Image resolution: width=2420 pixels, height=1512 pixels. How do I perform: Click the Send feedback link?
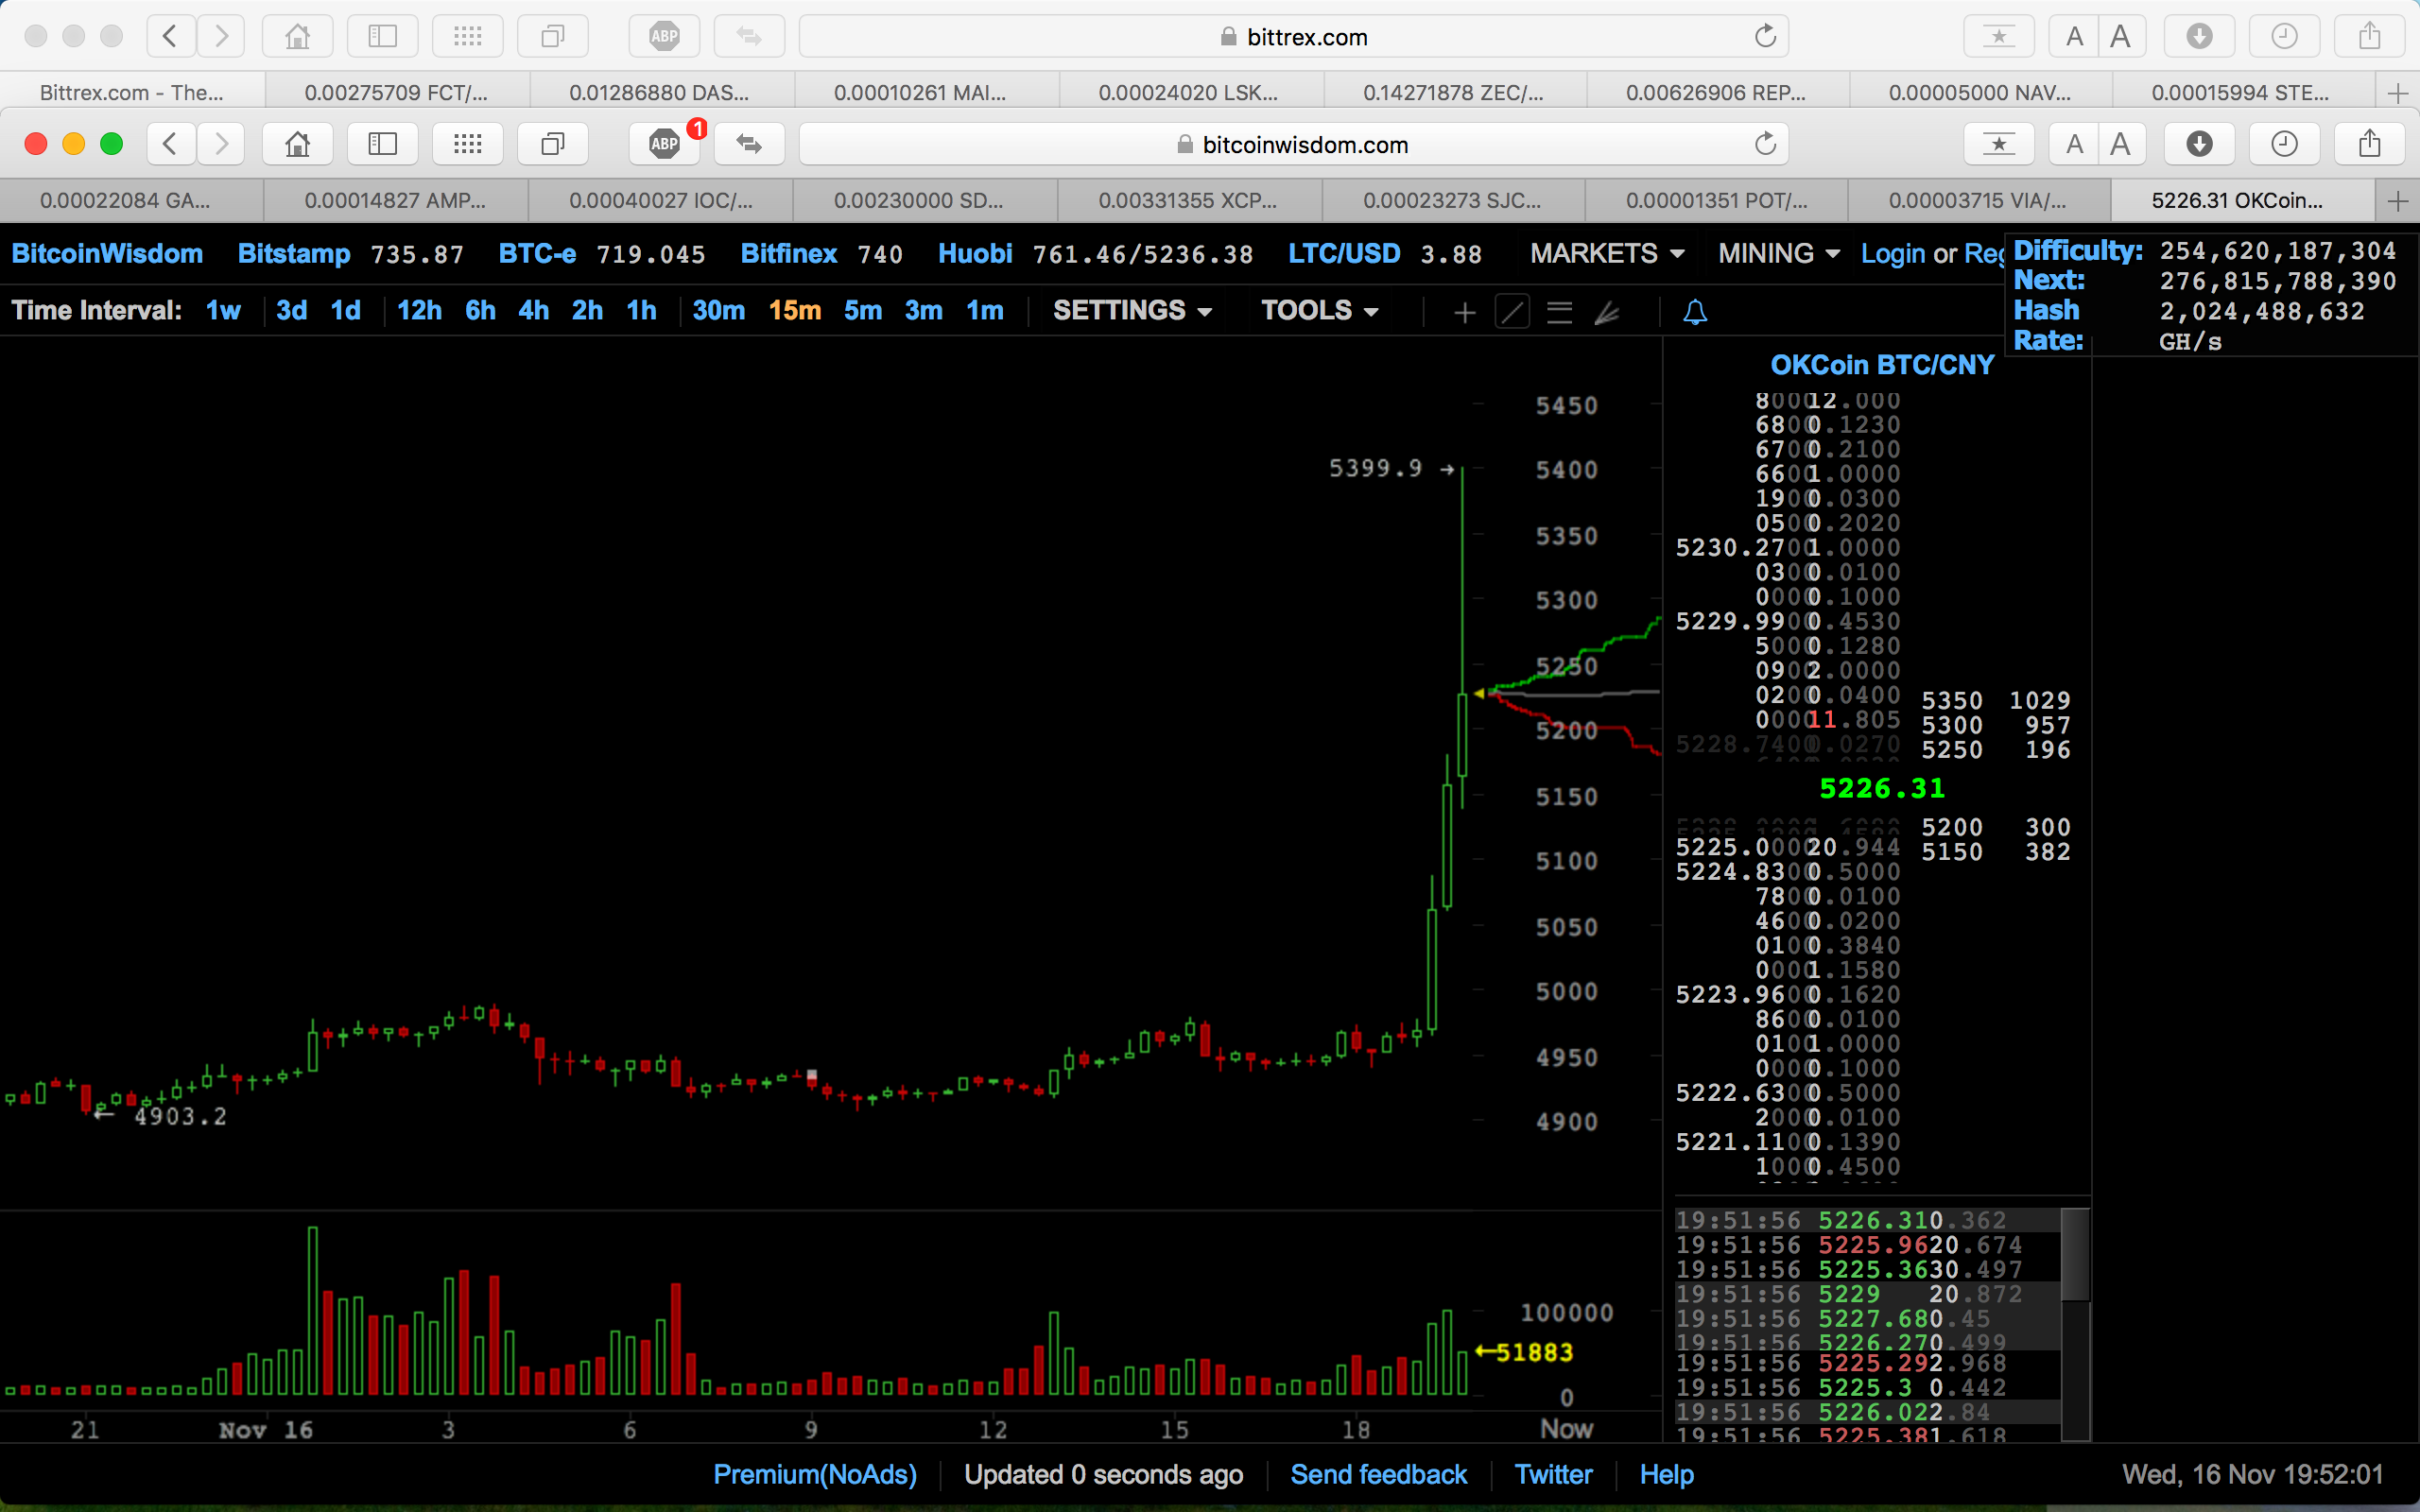1378,1474
